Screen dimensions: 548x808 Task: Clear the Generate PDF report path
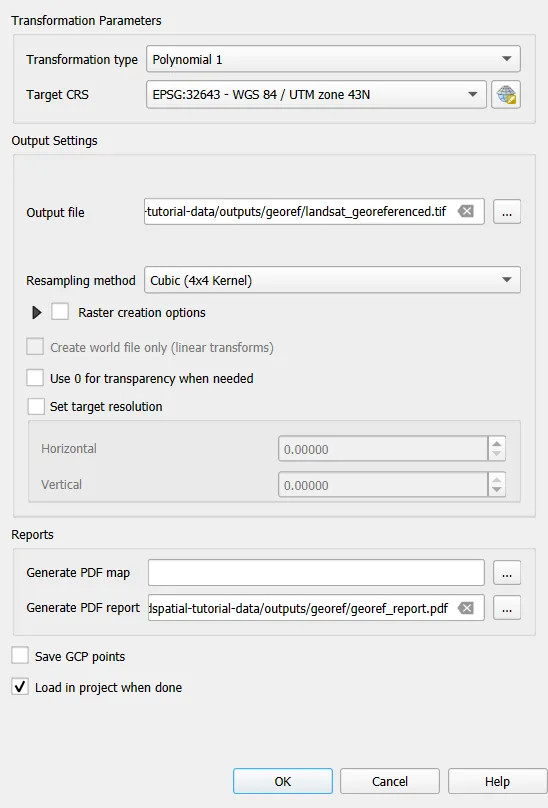pyautogui.click(x=466, y=608)
